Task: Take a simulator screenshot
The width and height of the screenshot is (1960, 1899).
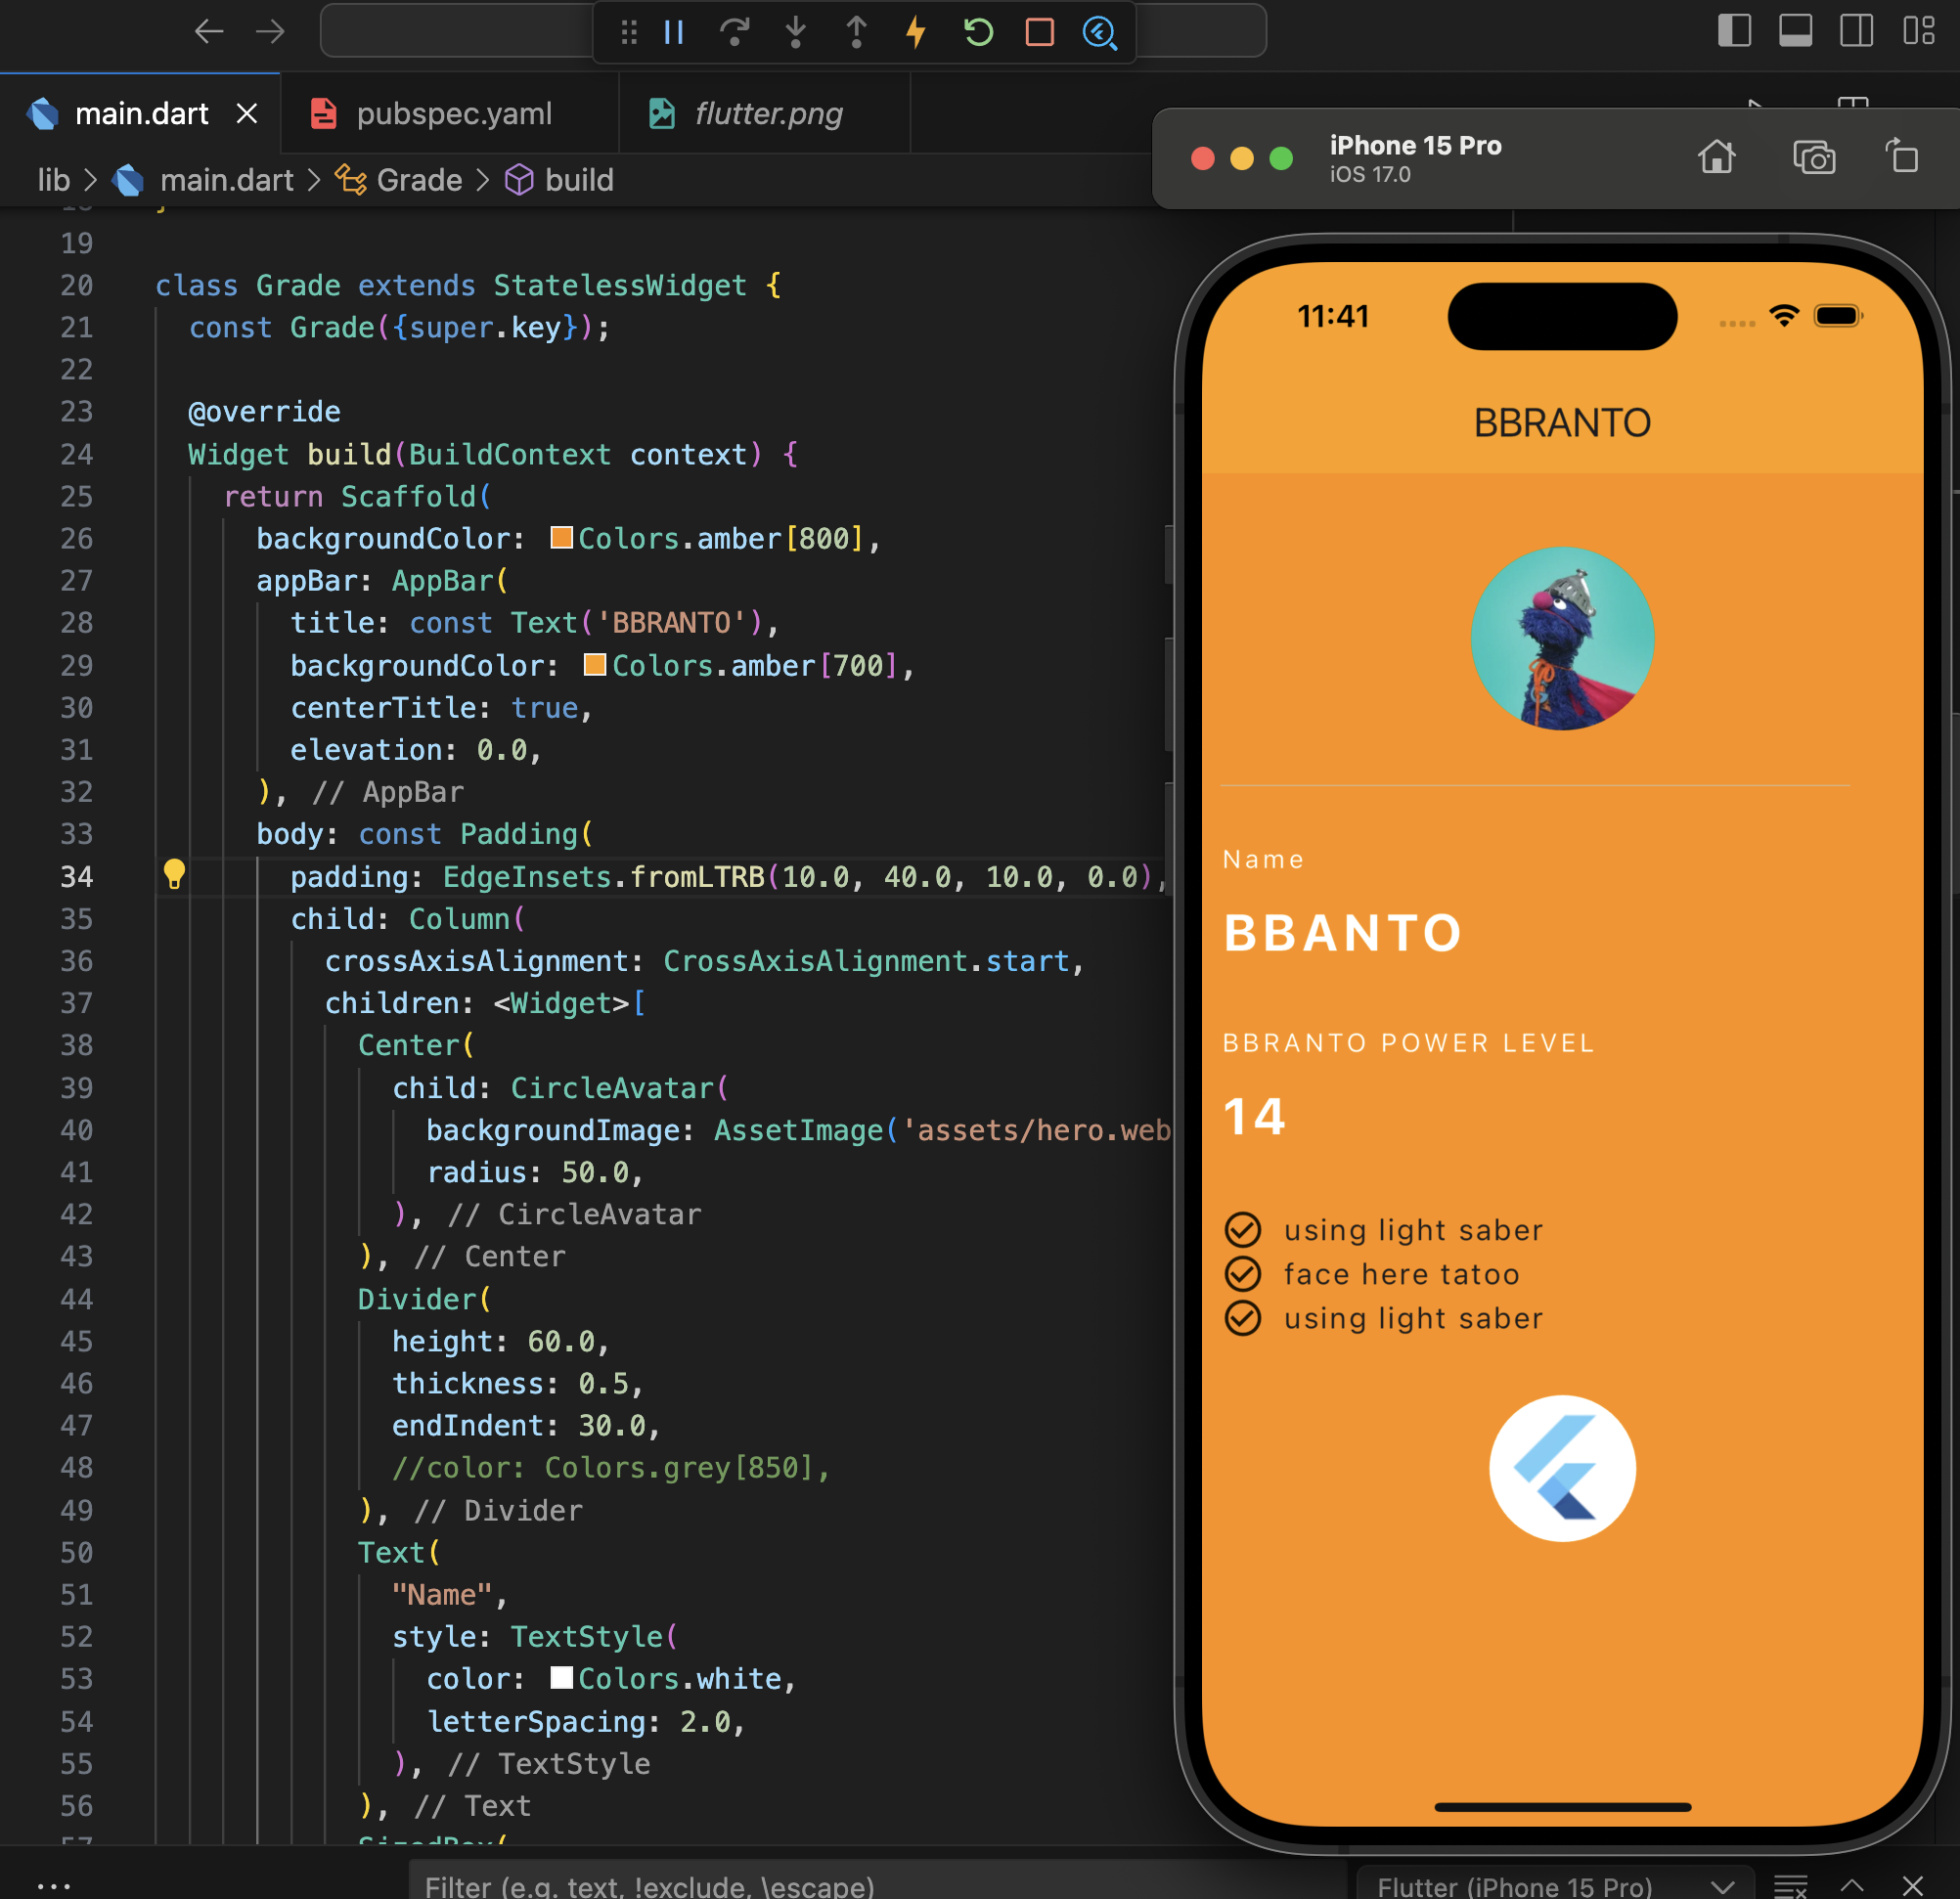Action: [1813, 158]
